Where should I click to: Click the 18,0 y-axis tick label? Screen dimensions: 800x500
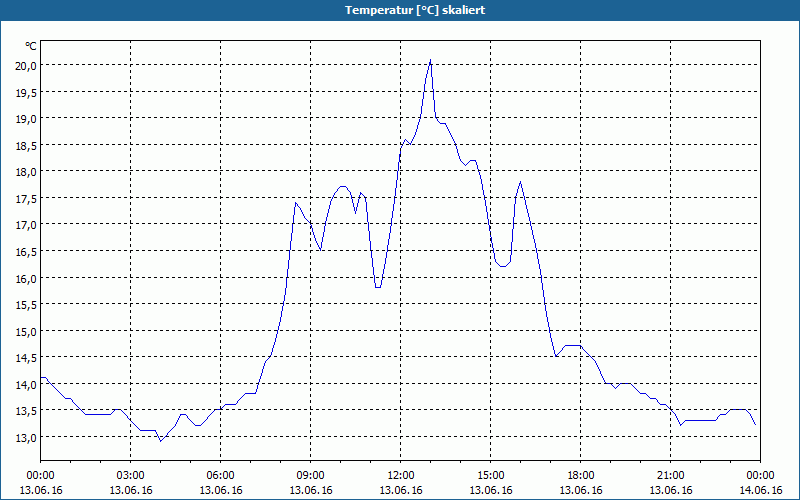[26, 171]
